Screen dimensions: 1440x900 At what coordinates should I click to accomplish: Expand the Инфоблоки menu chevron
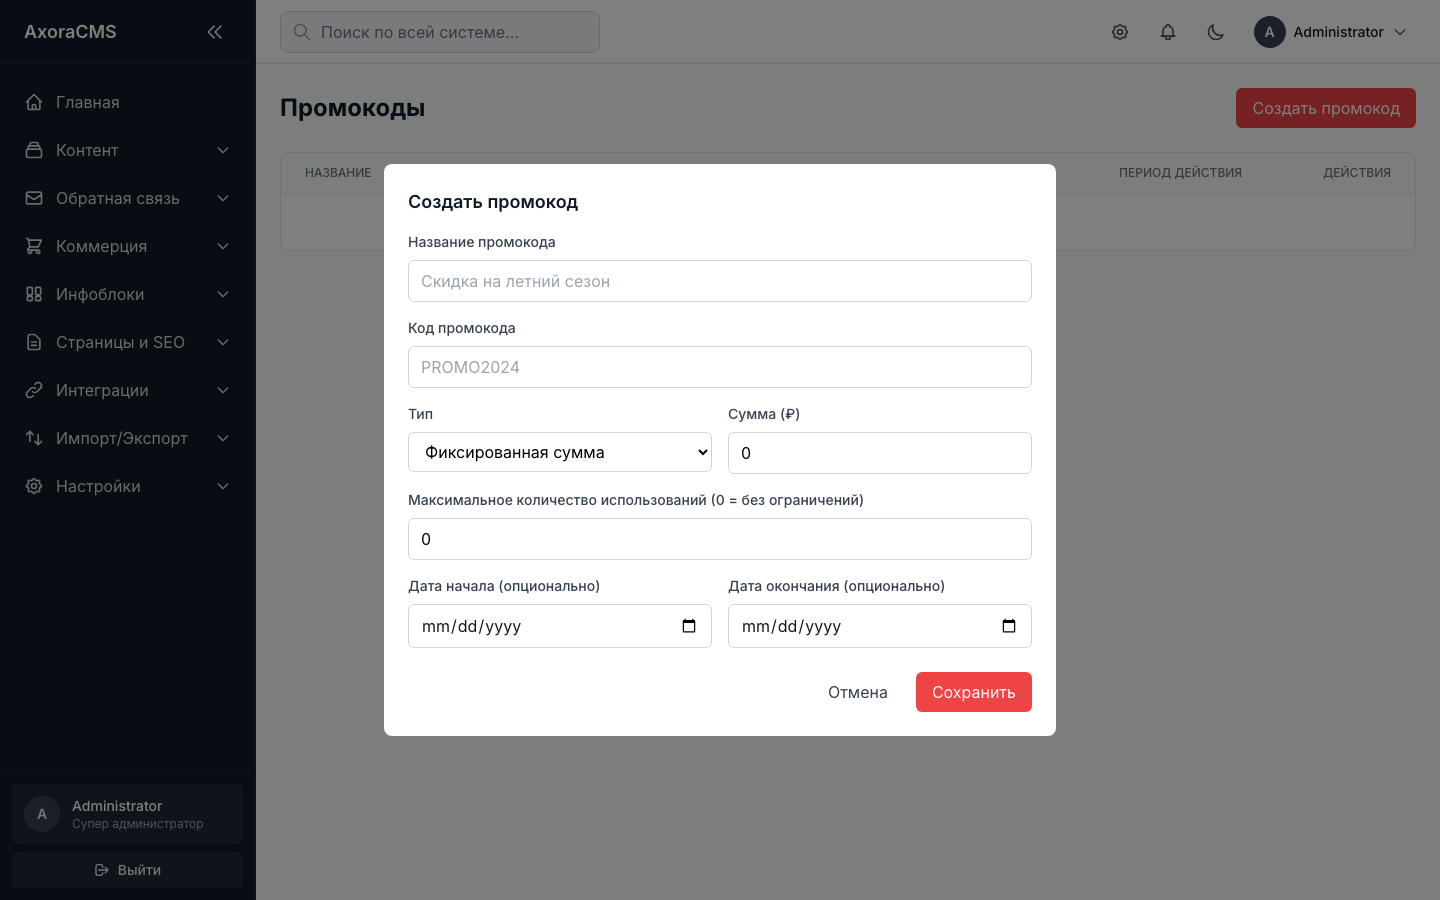tap(223, 294)
